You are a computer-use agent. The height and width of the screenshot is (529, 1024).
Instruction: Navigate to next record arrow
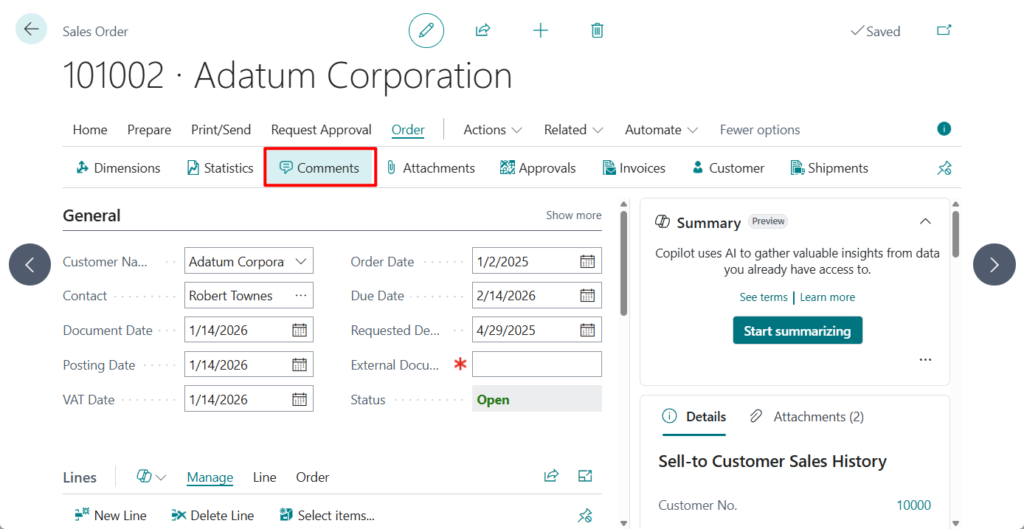pyautogui.click(x=994, y=264)
